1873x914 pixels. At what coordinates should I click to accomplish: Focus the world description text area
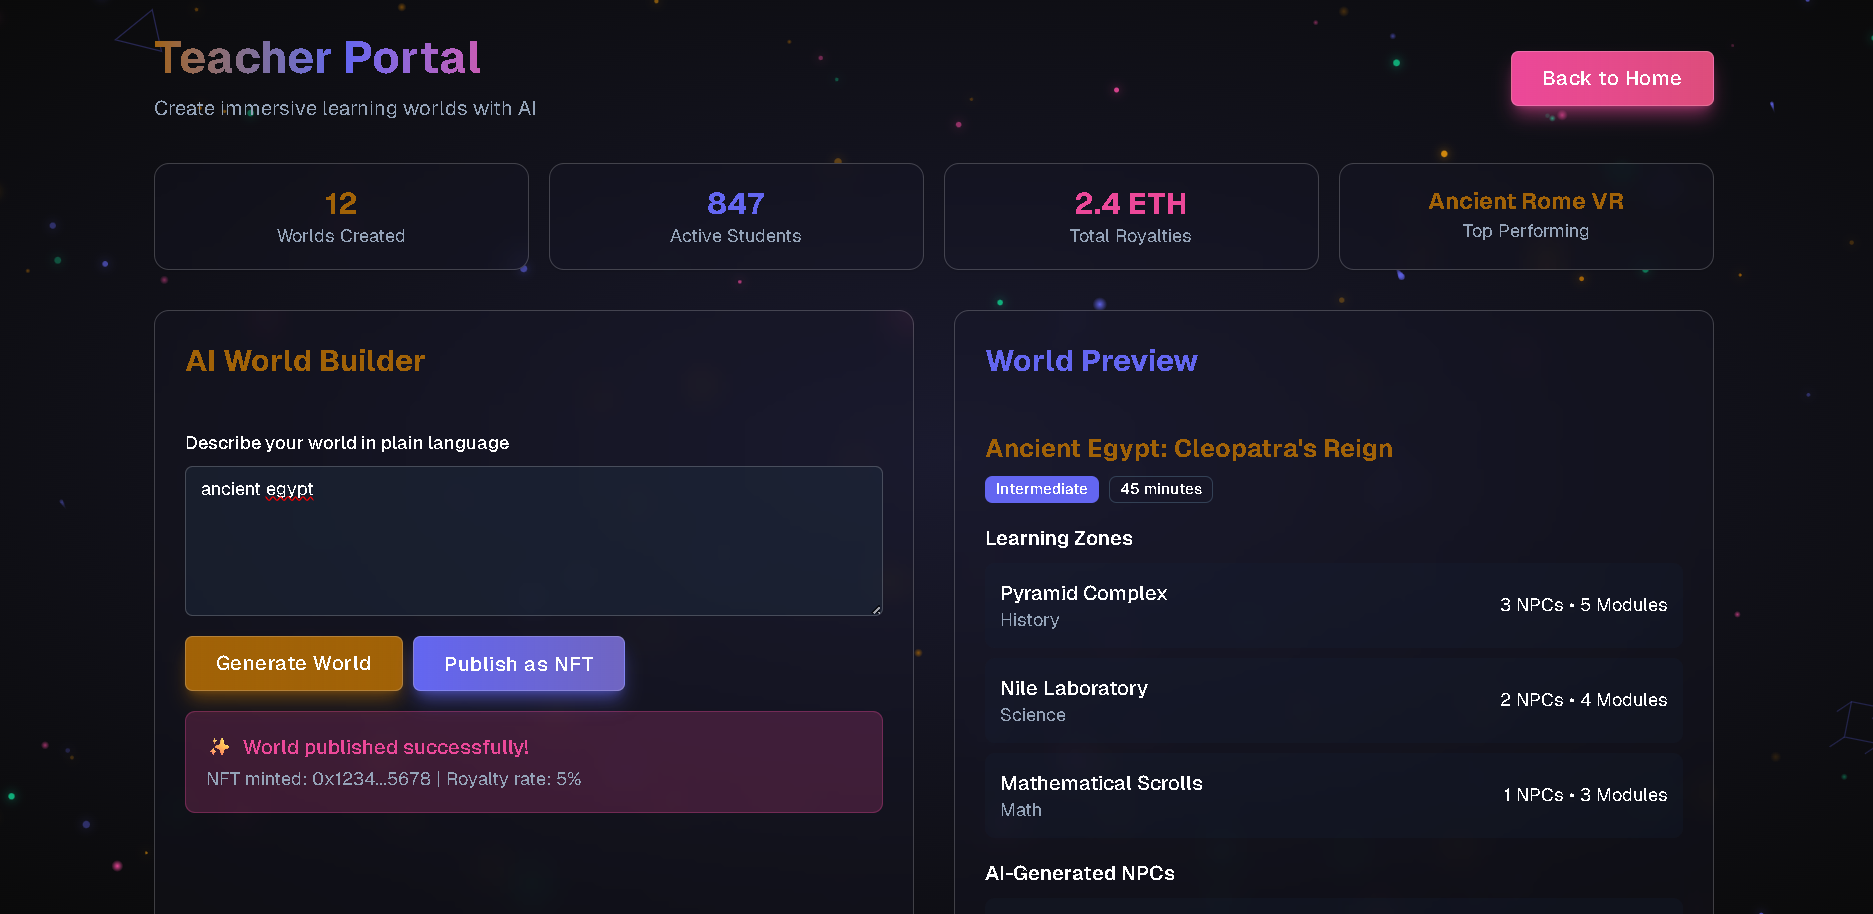(x=534, y=541)
